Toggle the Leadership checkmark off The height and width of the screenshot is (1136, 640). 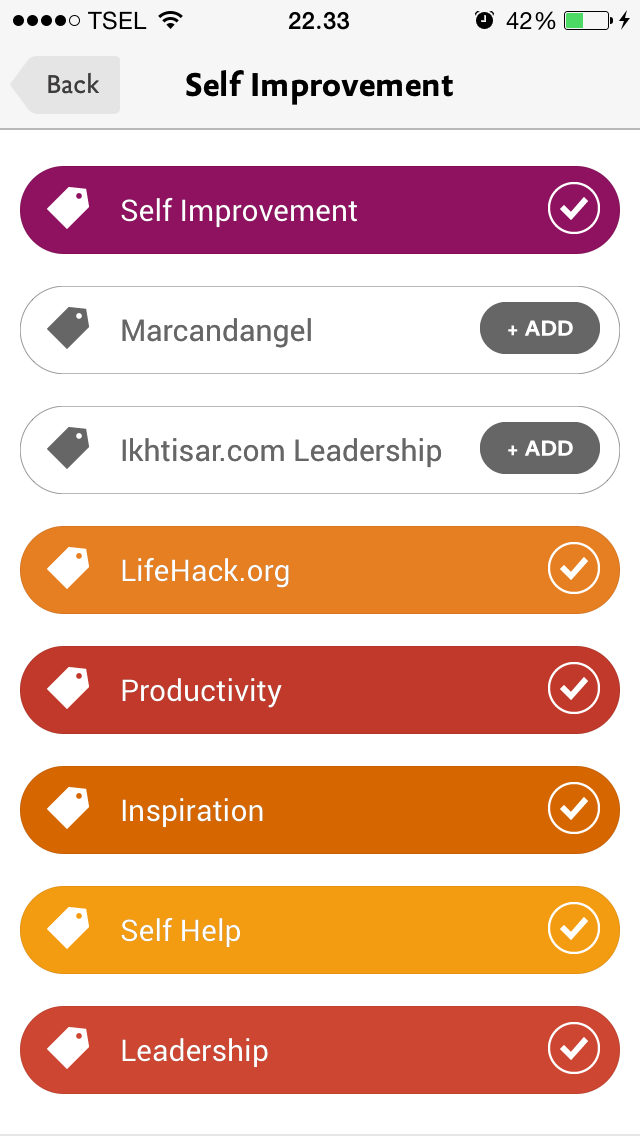point(574,1049)
